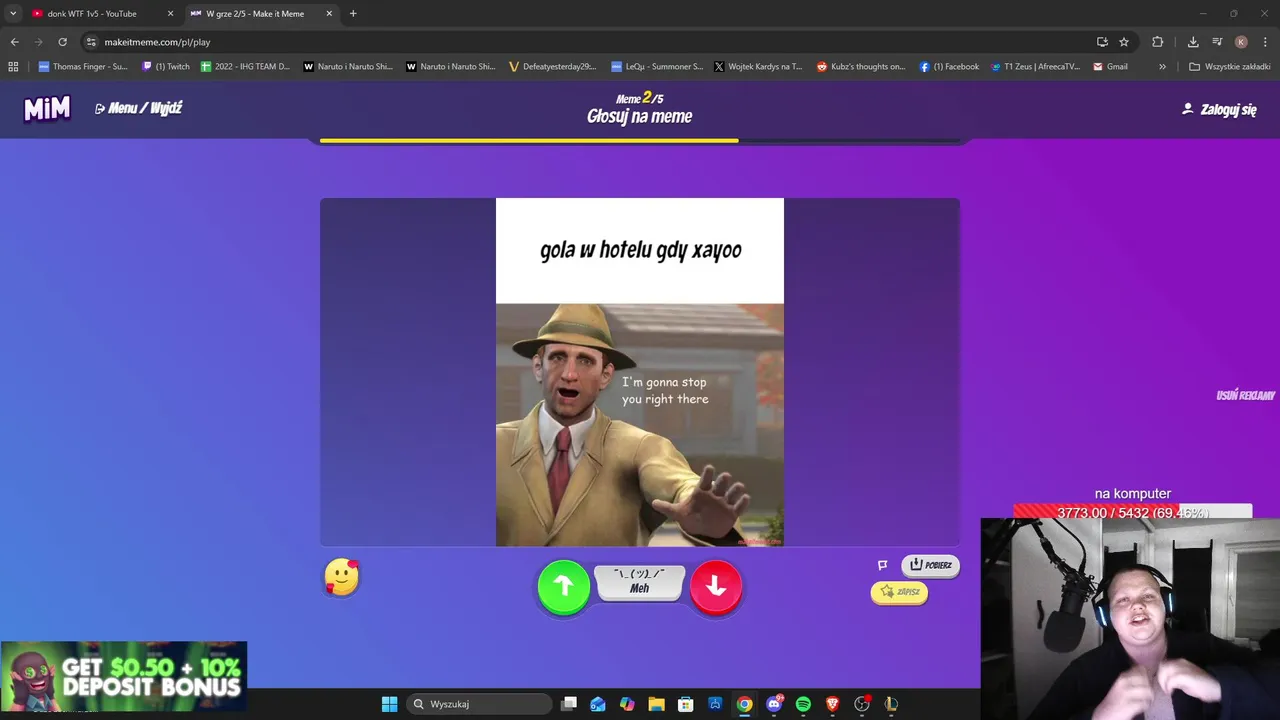Open Spotify from taskbar
The image size is (1280, 720).
point(803,704)
